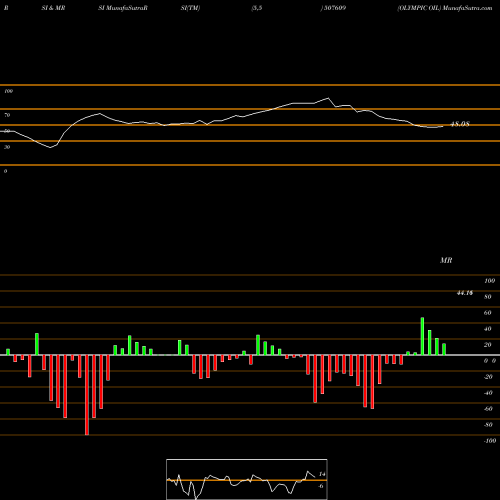Click the MR axis label 80
The height and width of the screenshot is (500, 500).
[x=488, y=297]
